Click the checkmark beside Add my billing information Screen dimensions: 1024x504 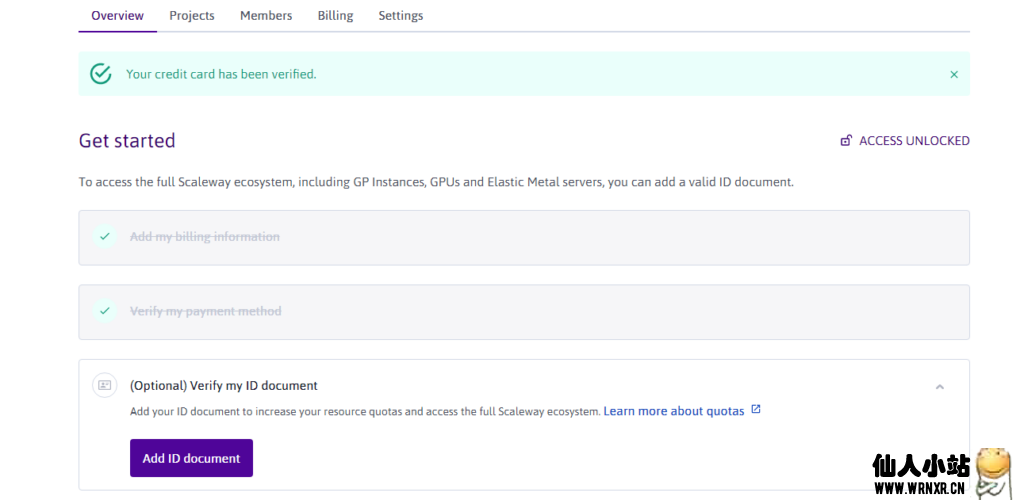(105, 237)
